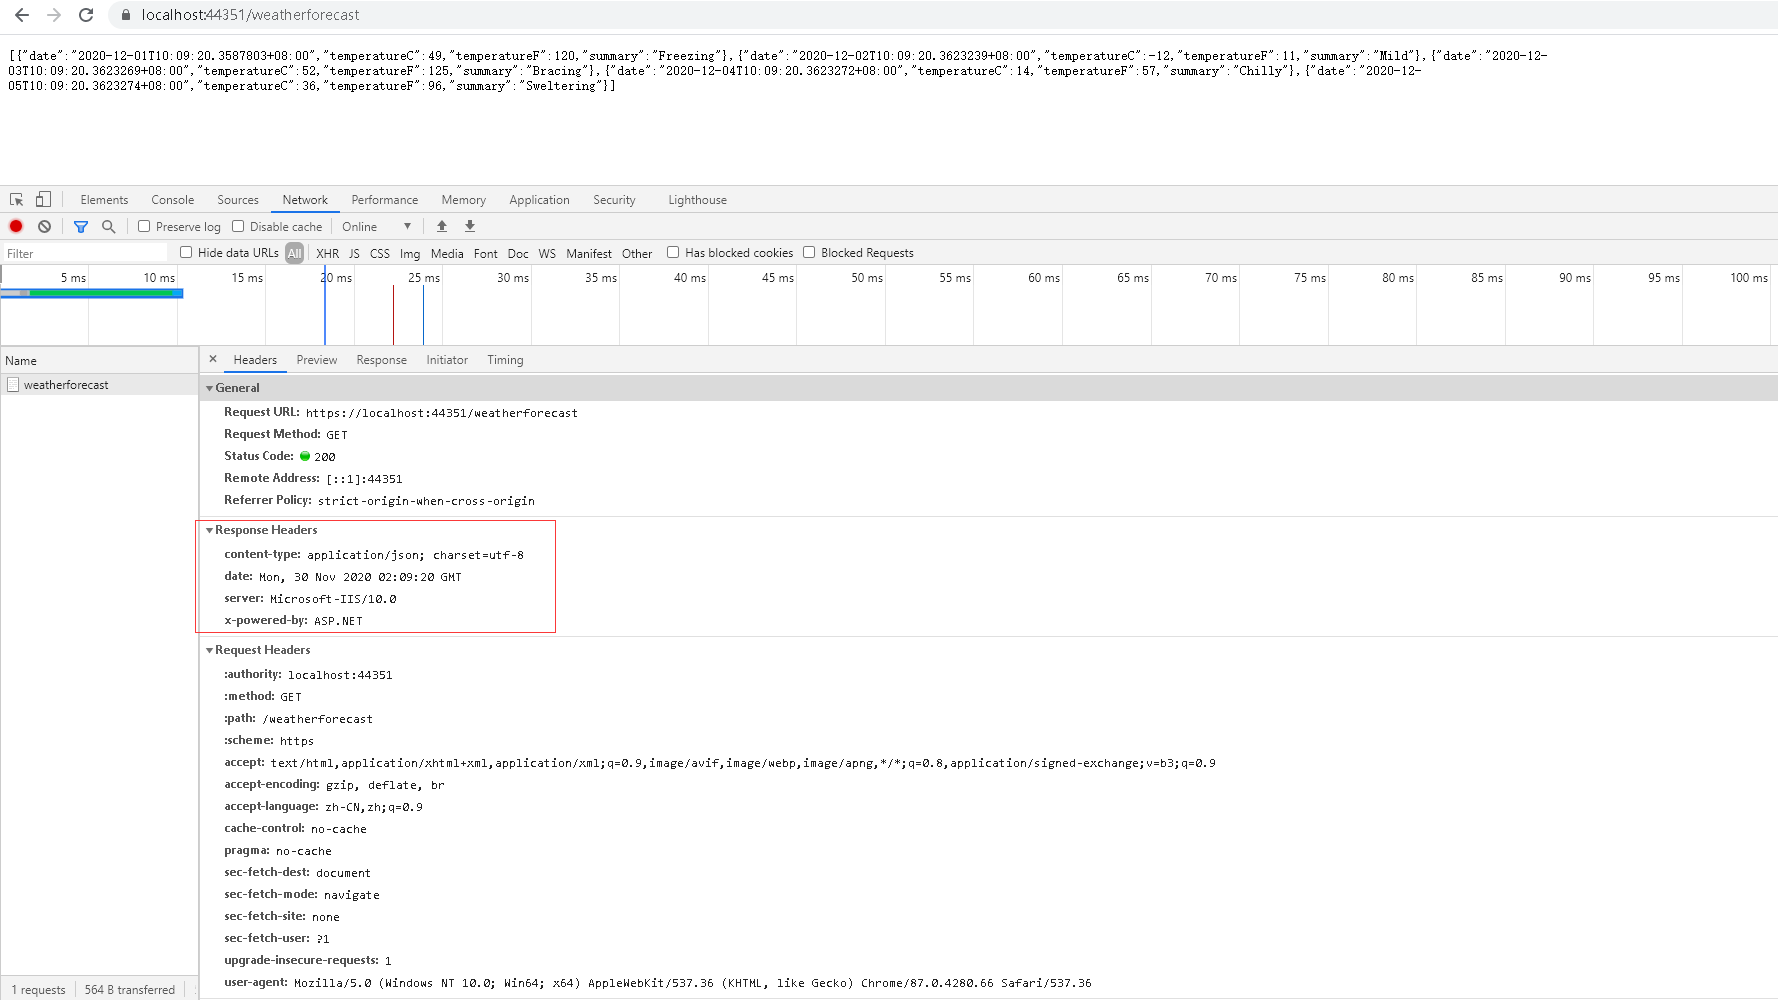Stop recording network log
The height and width of the screenshot is (1000, 1778).
pyautogui.click(x=15, y=226)
